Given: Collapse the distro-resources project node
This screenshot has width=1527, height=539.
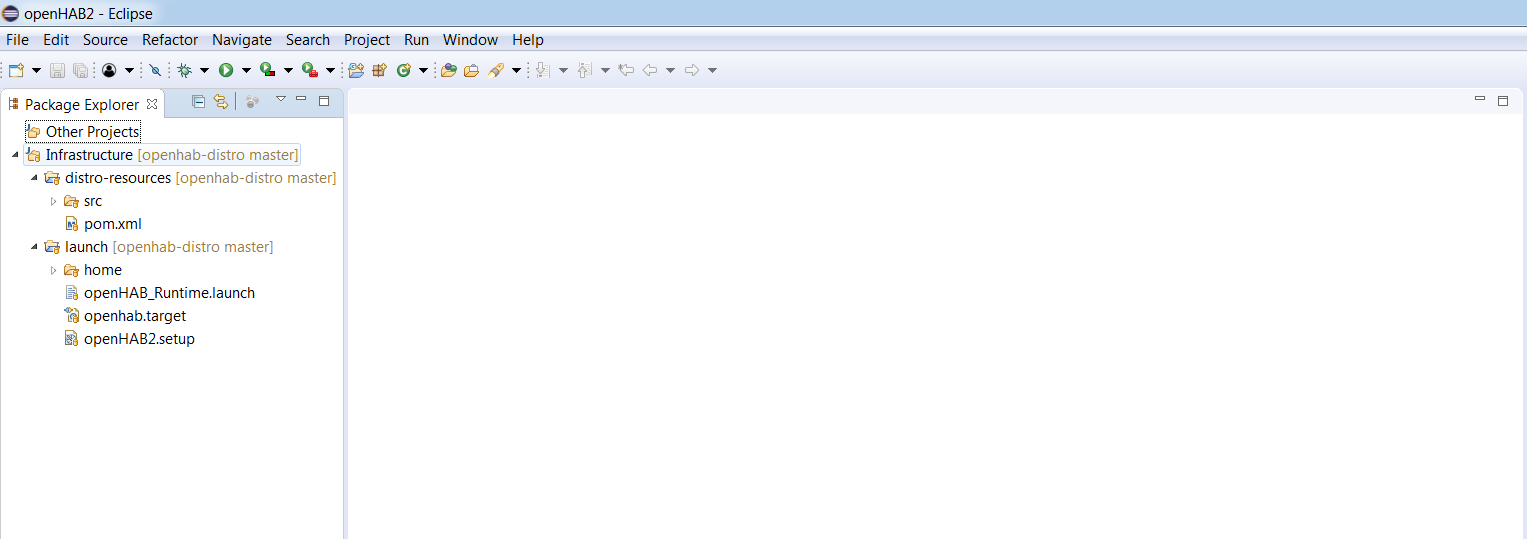Looking at the screenshot, I should click(34, 178).
